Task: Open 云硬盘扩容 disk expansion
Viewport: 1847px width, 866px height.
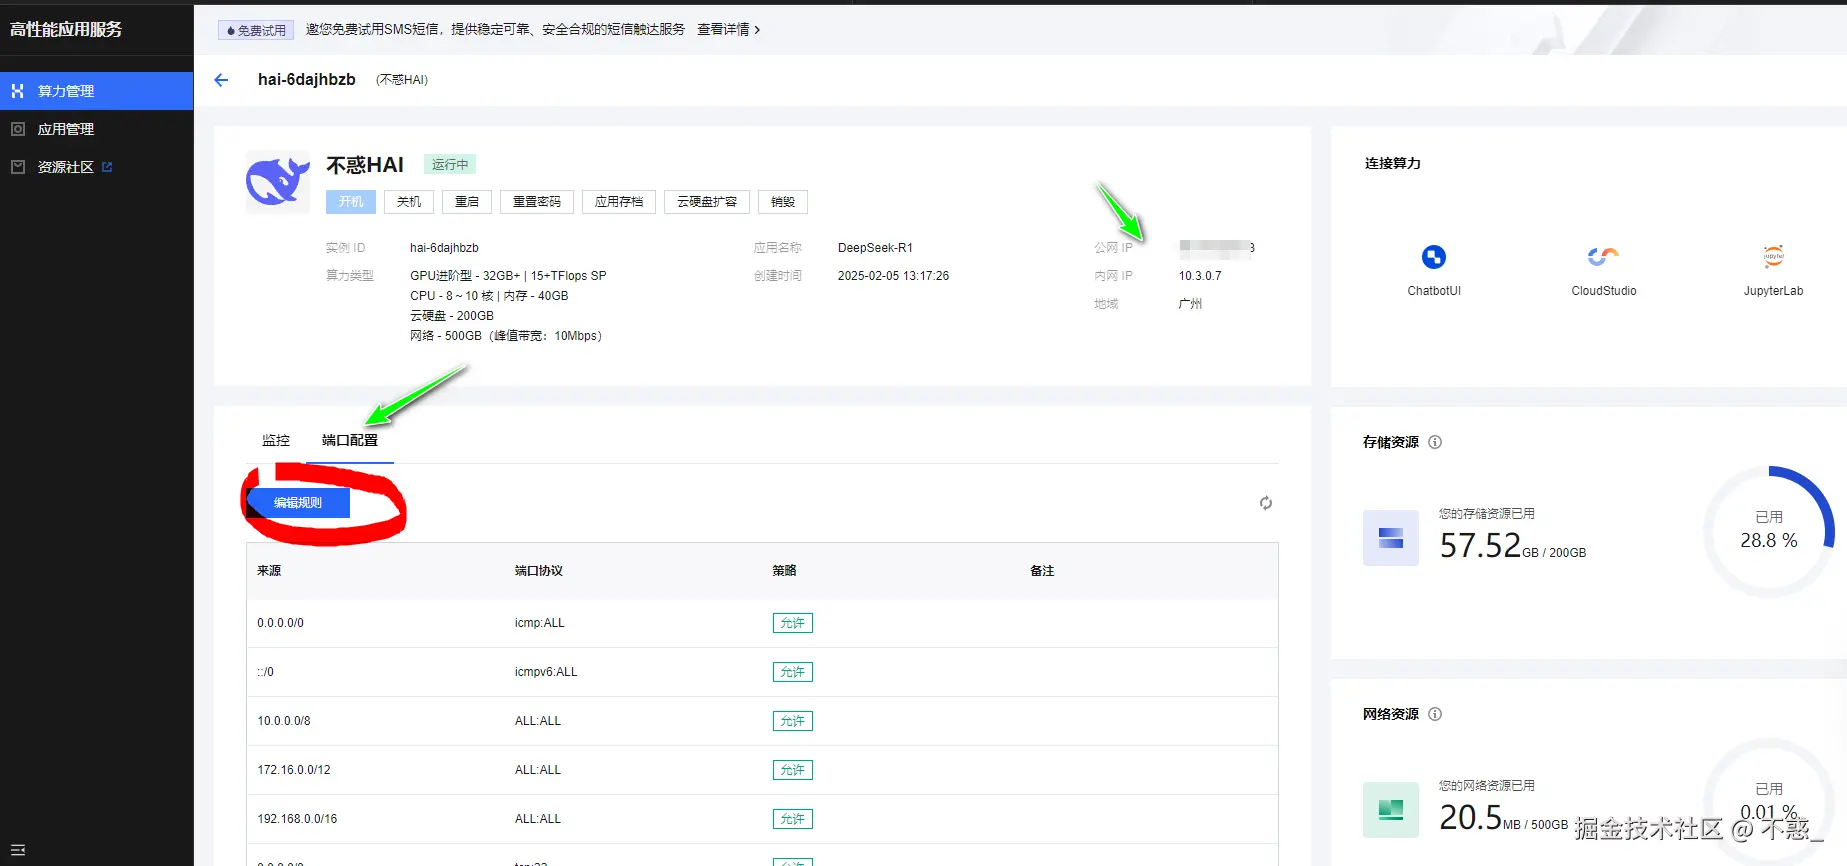Action: tap(707, 202)
